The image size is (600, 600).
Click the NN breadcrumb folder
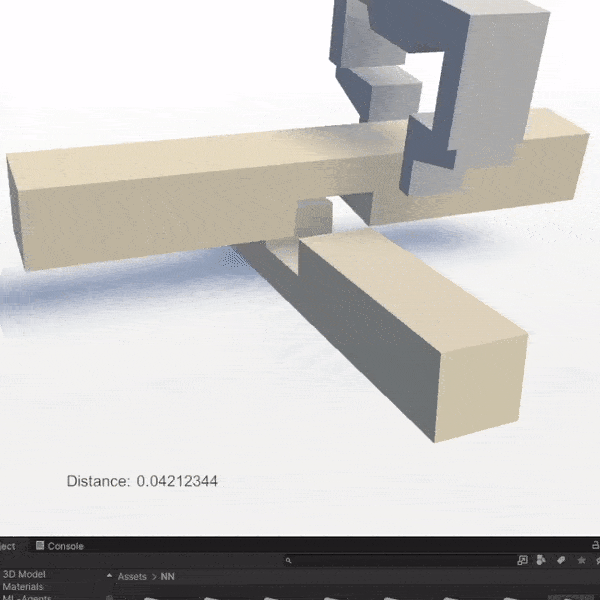[x=168, y=577]
